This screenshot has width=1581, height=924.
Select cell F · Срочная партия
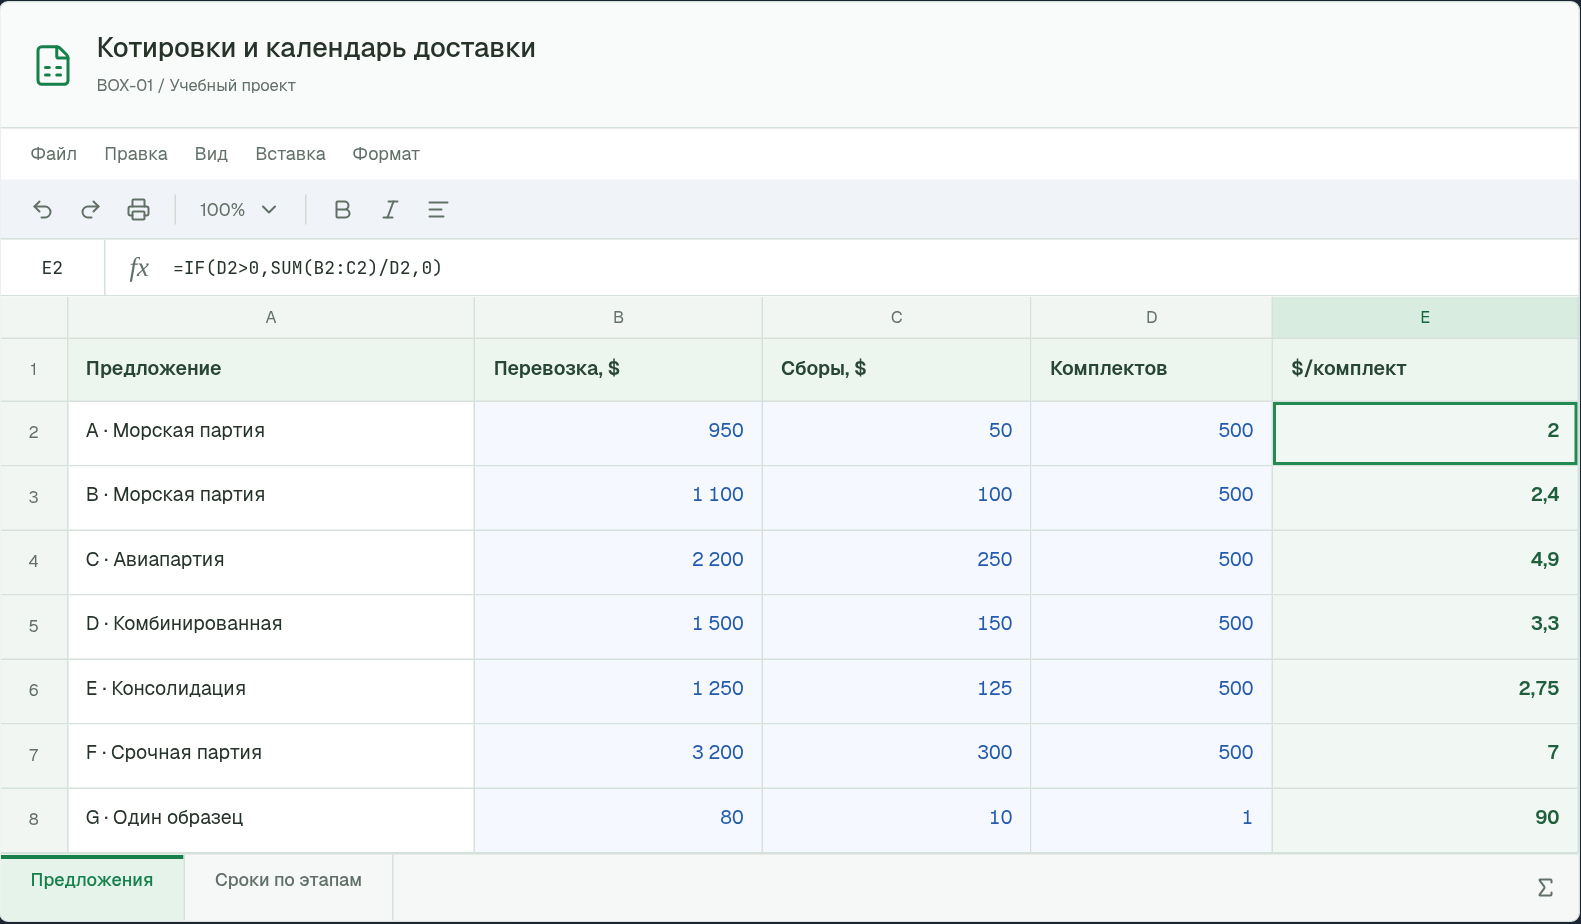271,754
